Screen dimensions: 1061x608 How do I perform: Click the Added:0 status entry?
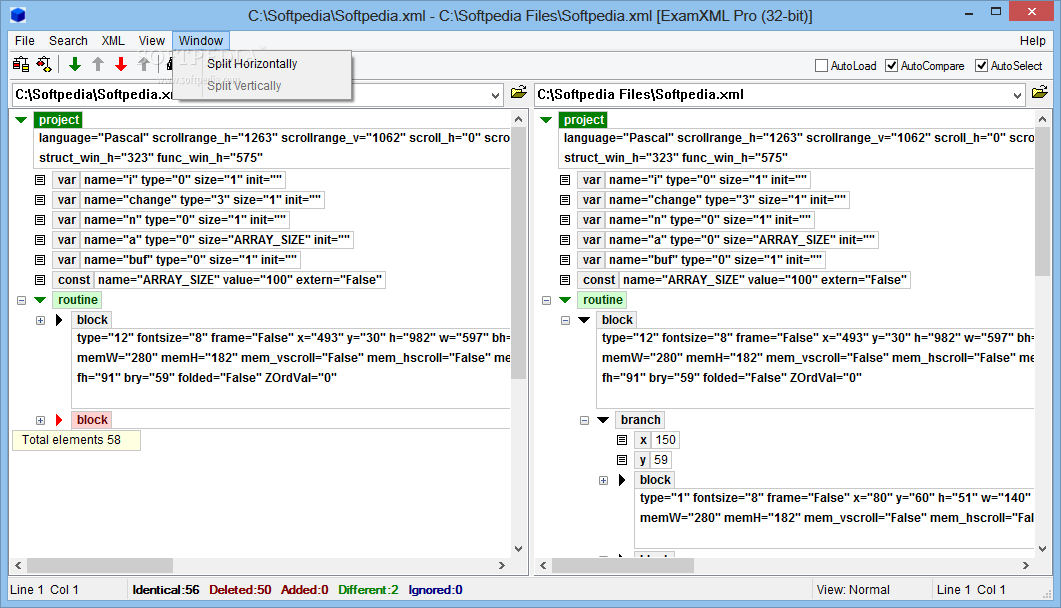pos(304,590)
